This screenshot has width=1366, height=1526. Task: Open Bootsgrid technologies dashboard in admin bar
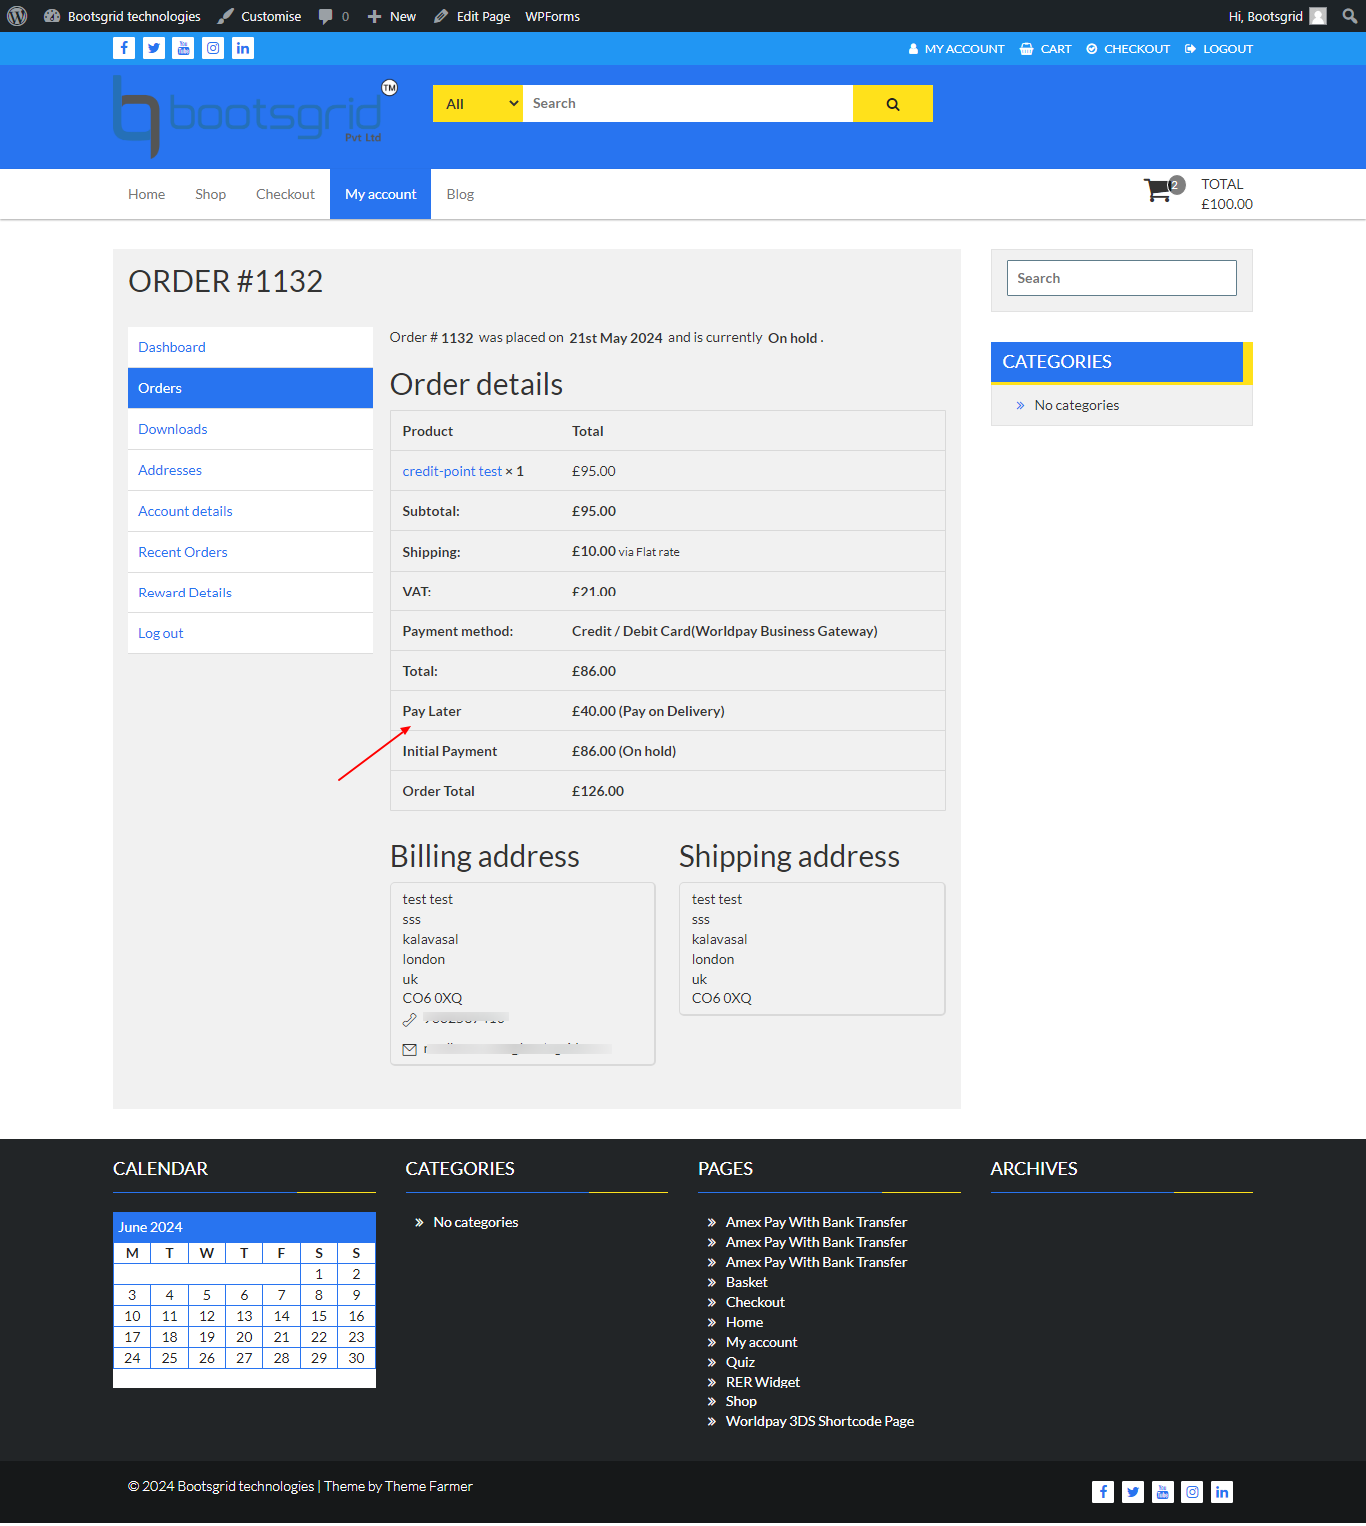[x=122, y=16]
